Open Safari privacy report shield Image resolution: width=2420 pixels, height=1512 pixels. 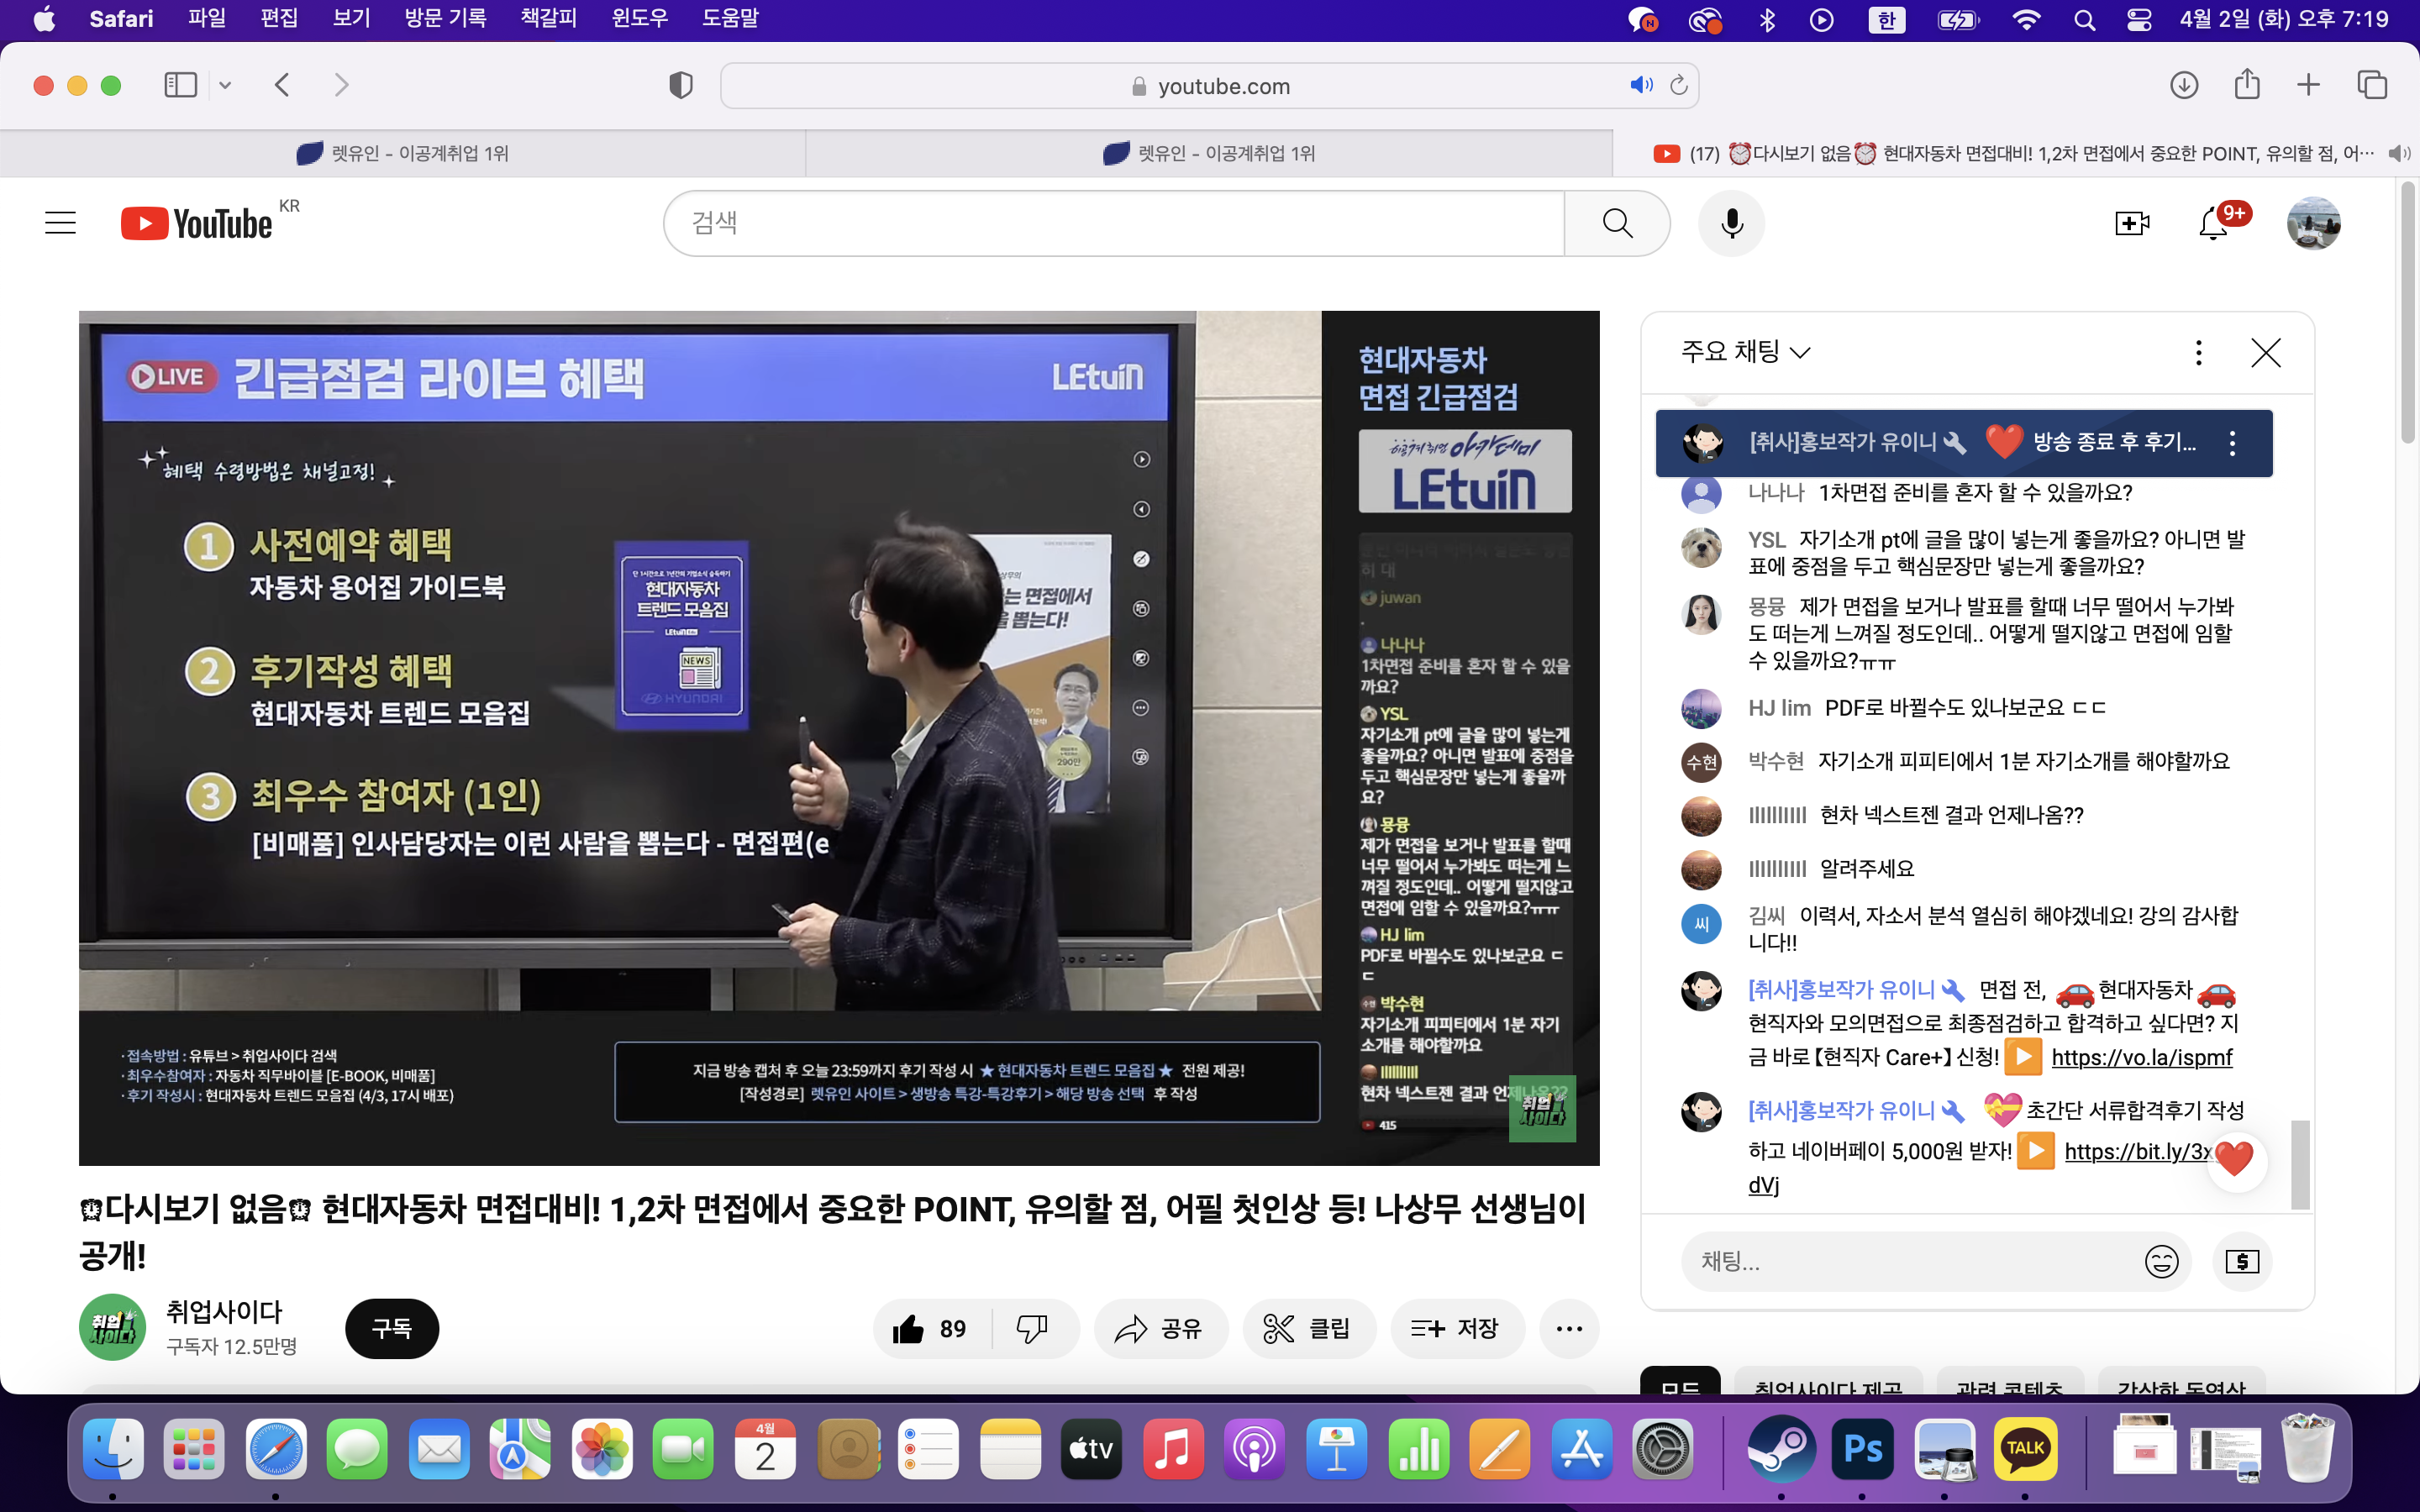[681, 85]
